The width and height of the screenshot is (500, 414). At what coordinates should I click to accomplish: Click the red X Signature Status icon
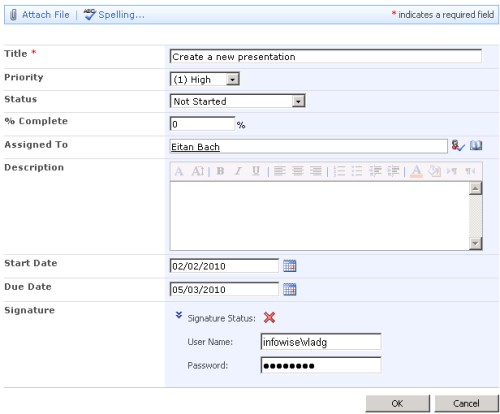pos(269,318)
